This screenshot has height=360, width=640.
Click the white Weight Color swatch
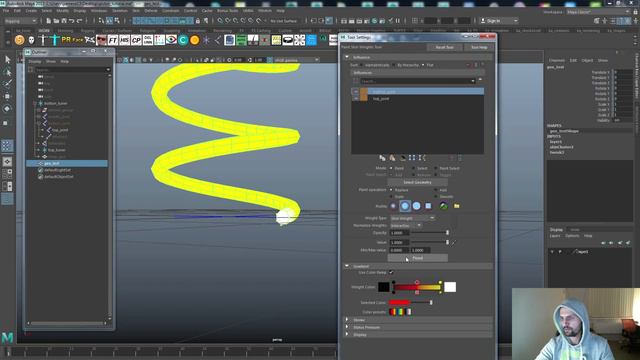[x=450, y=287]
